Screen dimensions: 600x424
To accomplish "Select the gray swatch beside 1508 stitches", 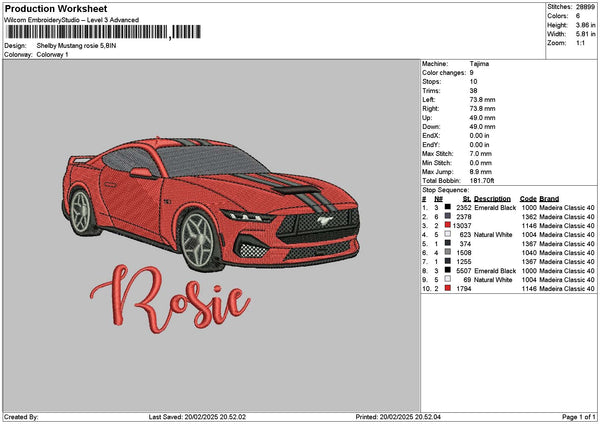I will point(447,252).
